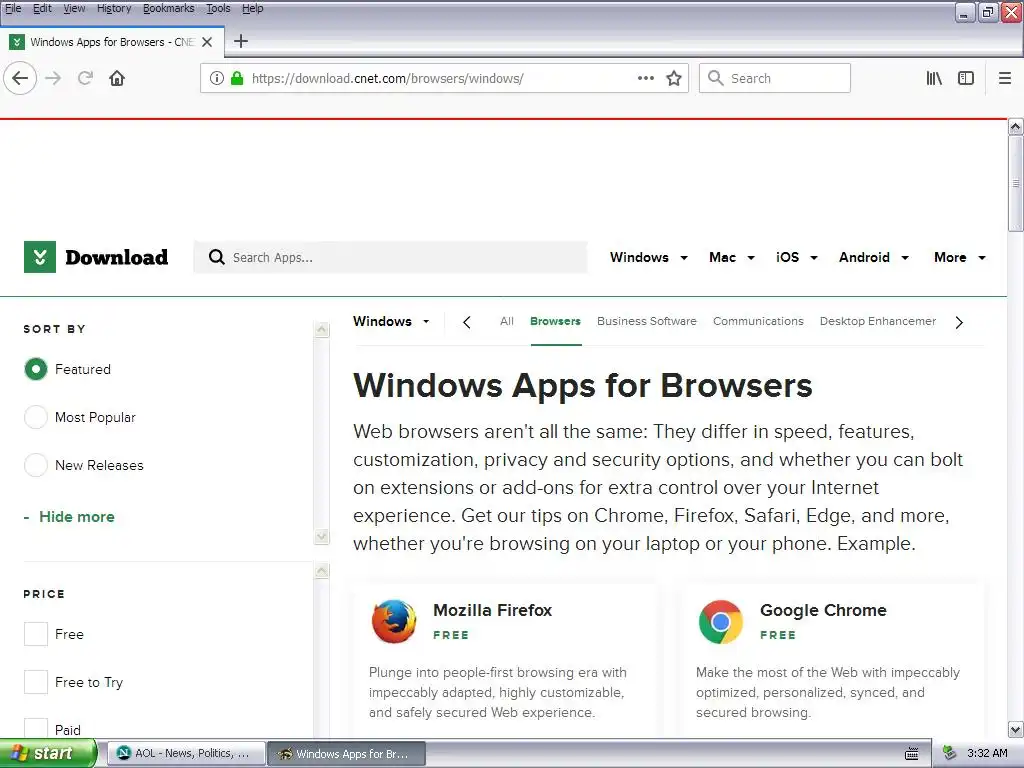
Task: Switch to the All category tab
Action: pyautogui.click(x=507, y=321)
